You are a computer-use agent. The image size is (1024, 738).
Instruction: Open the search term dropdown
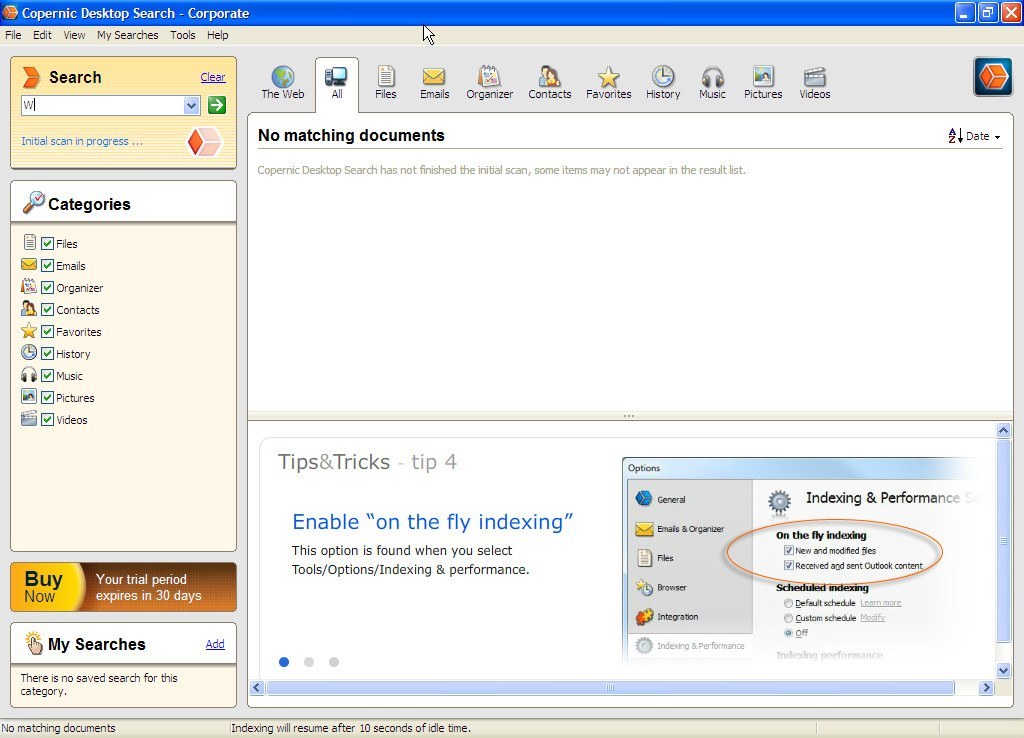coord(190,105)
